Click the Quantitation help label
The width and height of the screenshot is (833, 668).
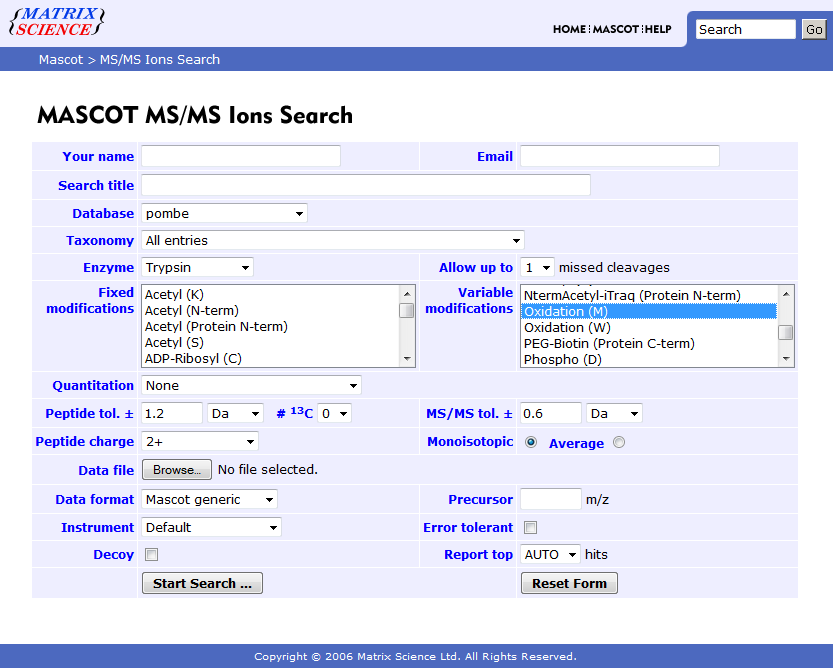tap(93, 385)
